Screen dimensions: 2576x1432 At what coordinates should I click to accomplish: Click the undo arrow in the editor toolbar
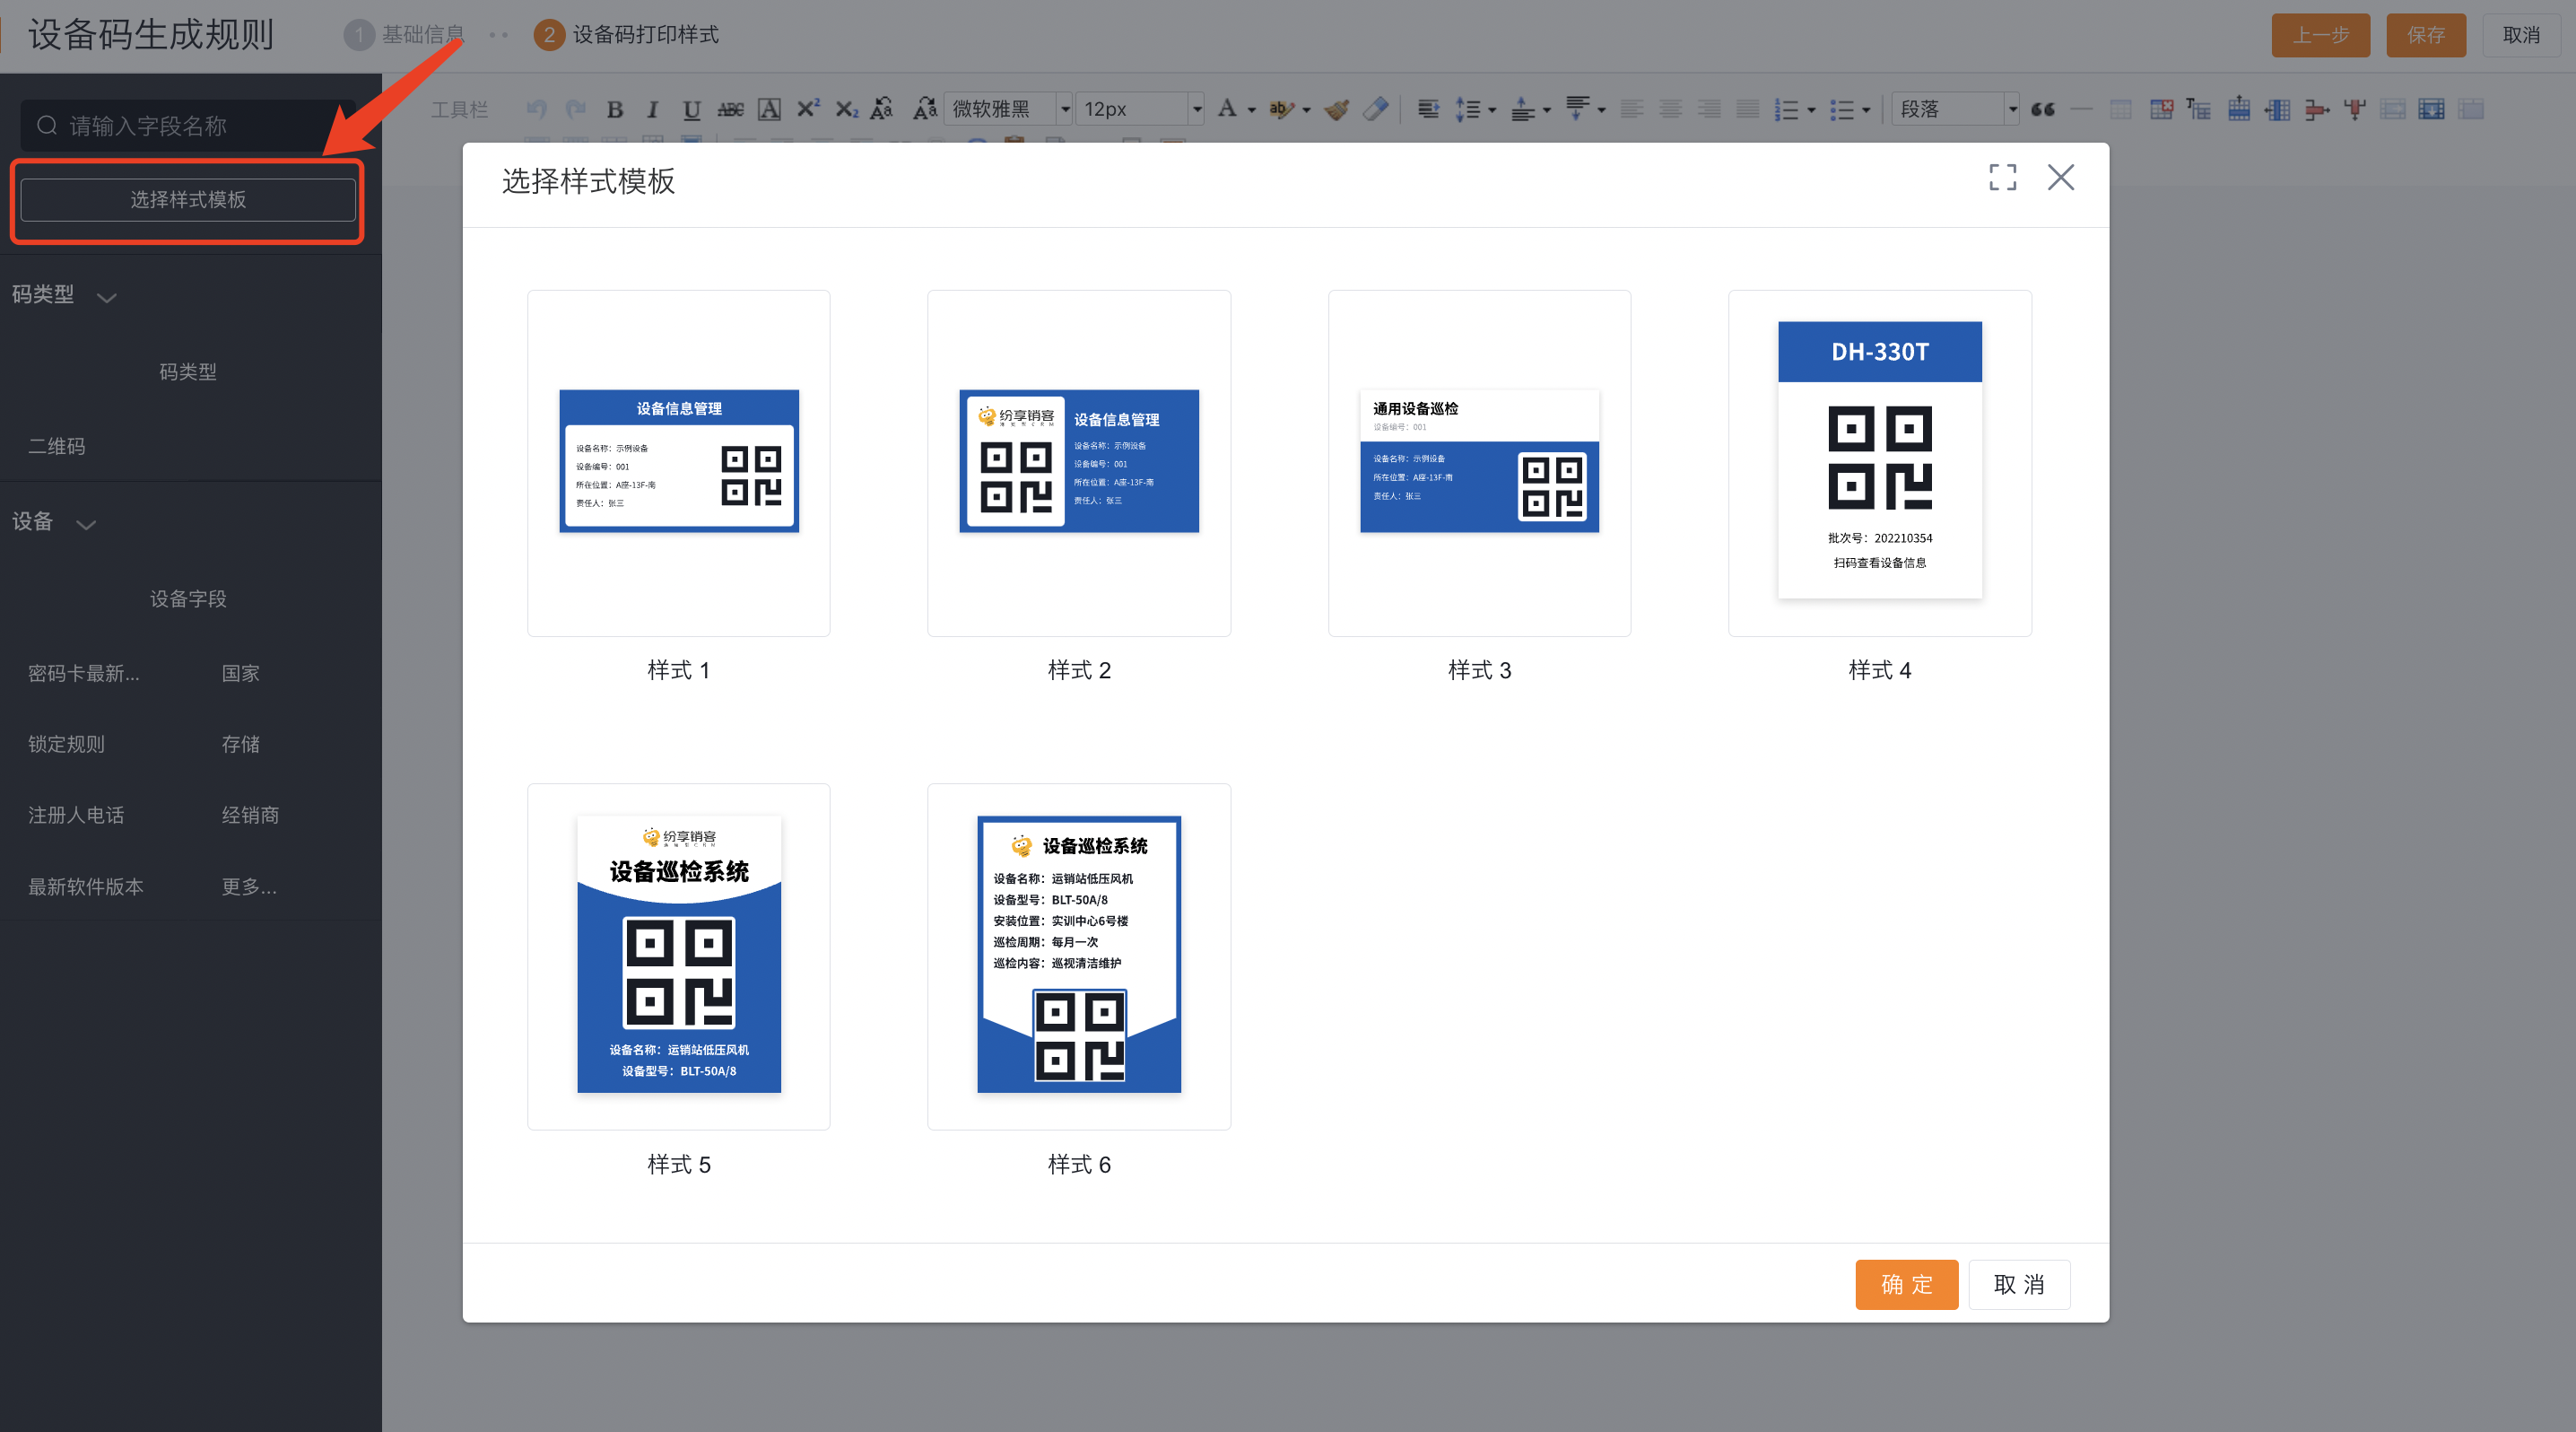[x=537, y=109]
